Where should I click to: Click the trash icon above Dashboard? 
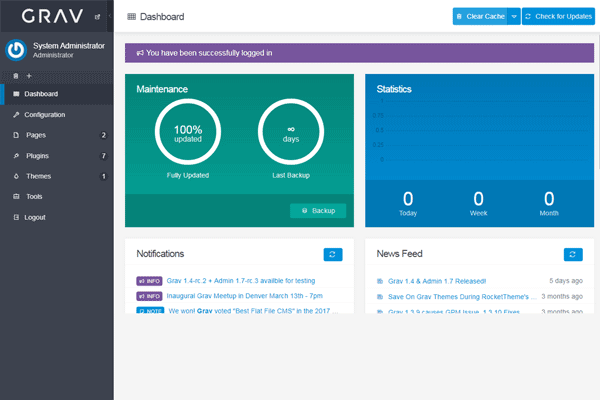15,76
